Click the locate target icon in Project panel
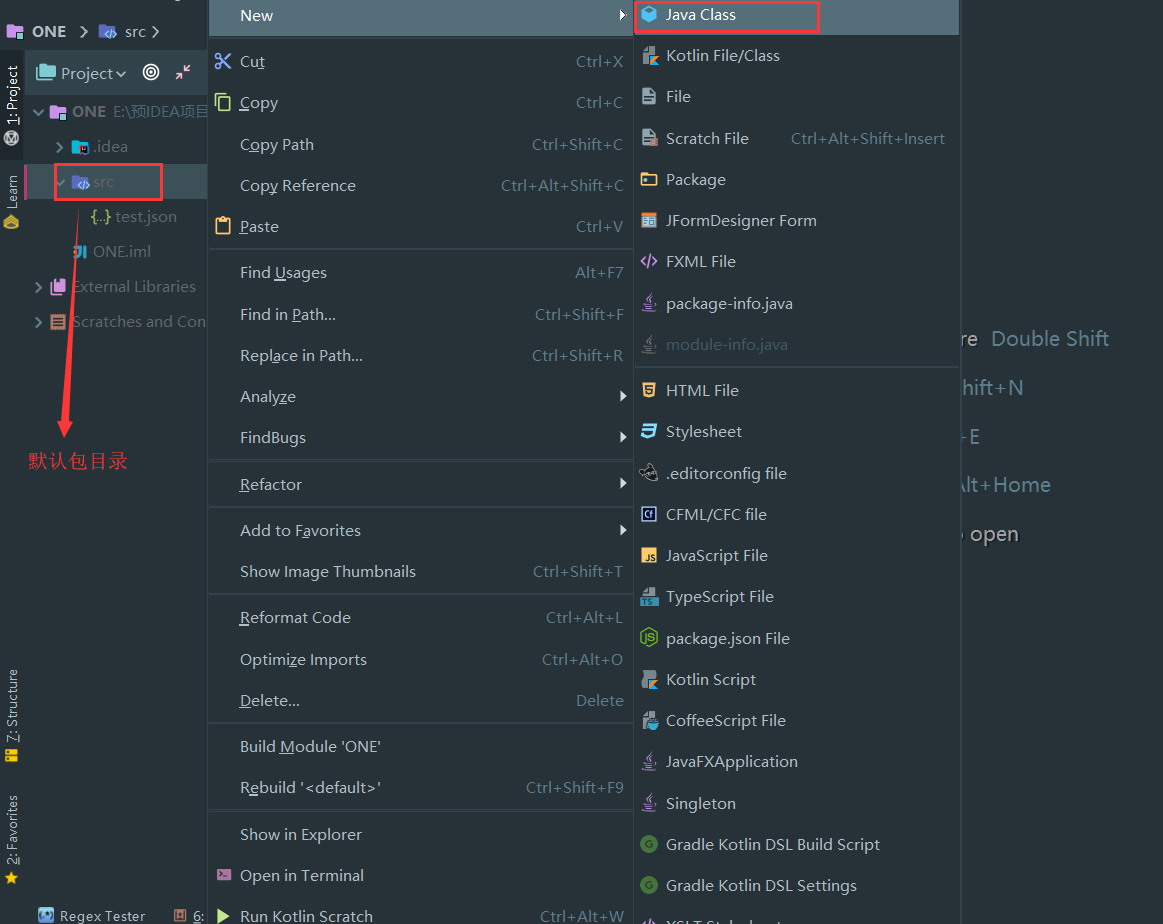 click(151, 72)
